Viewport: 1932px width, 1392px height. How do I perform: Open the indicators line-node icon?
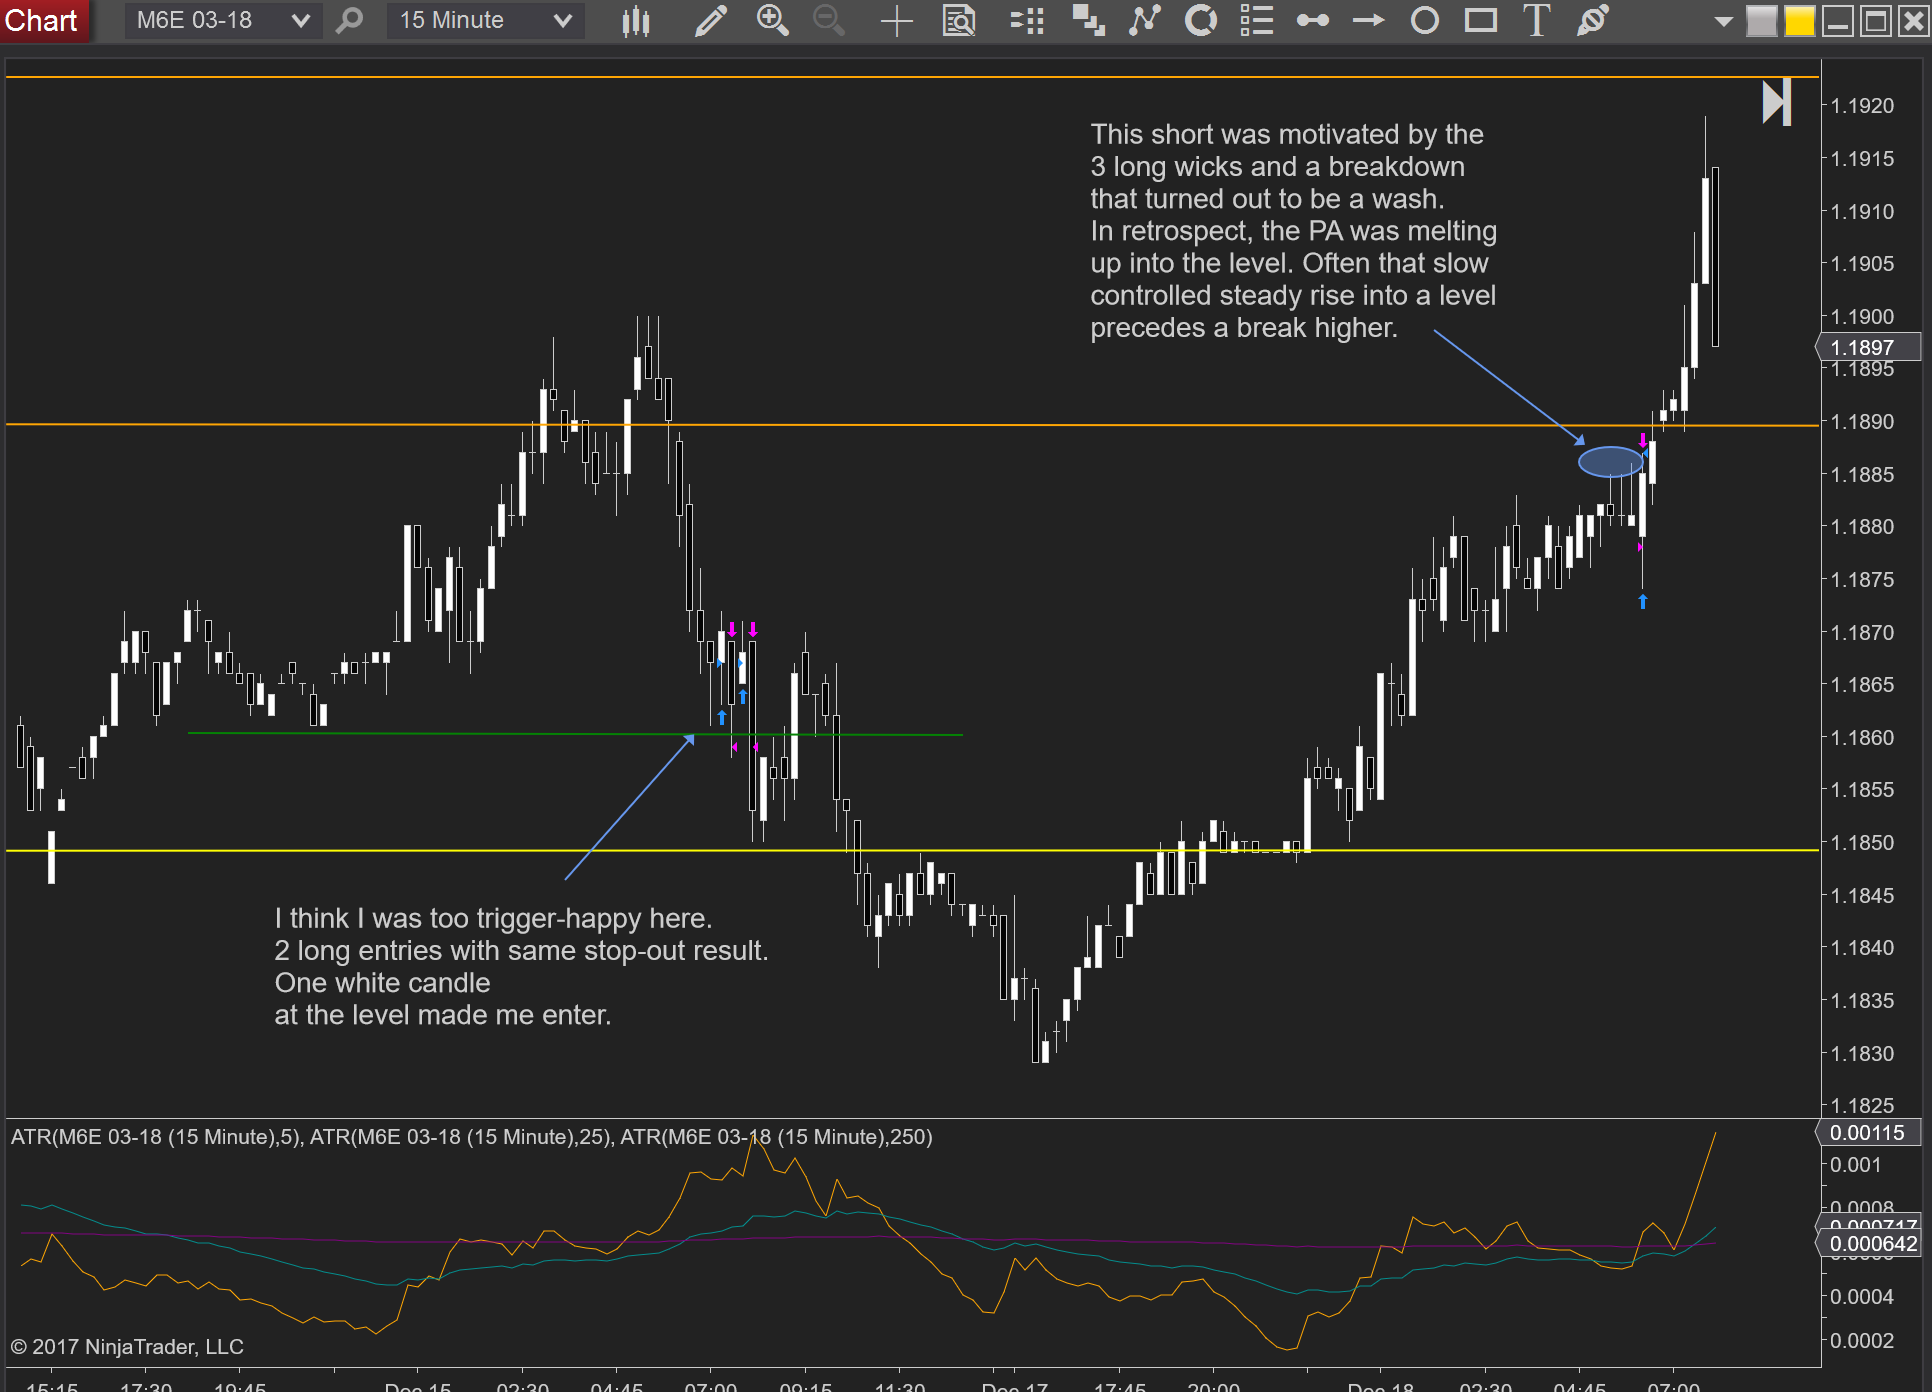1144,20
